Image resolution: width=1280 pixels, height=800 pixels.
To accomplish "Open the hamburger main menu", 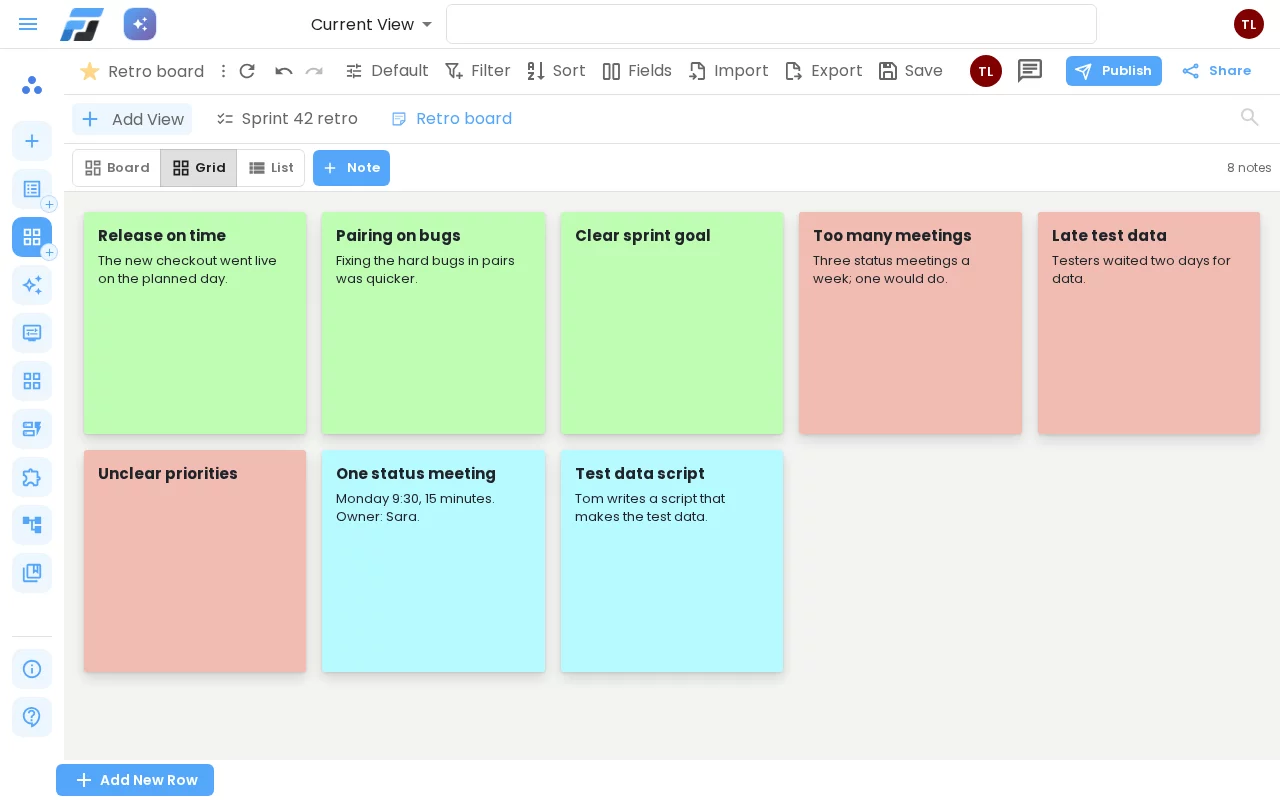I will [28, 24].
